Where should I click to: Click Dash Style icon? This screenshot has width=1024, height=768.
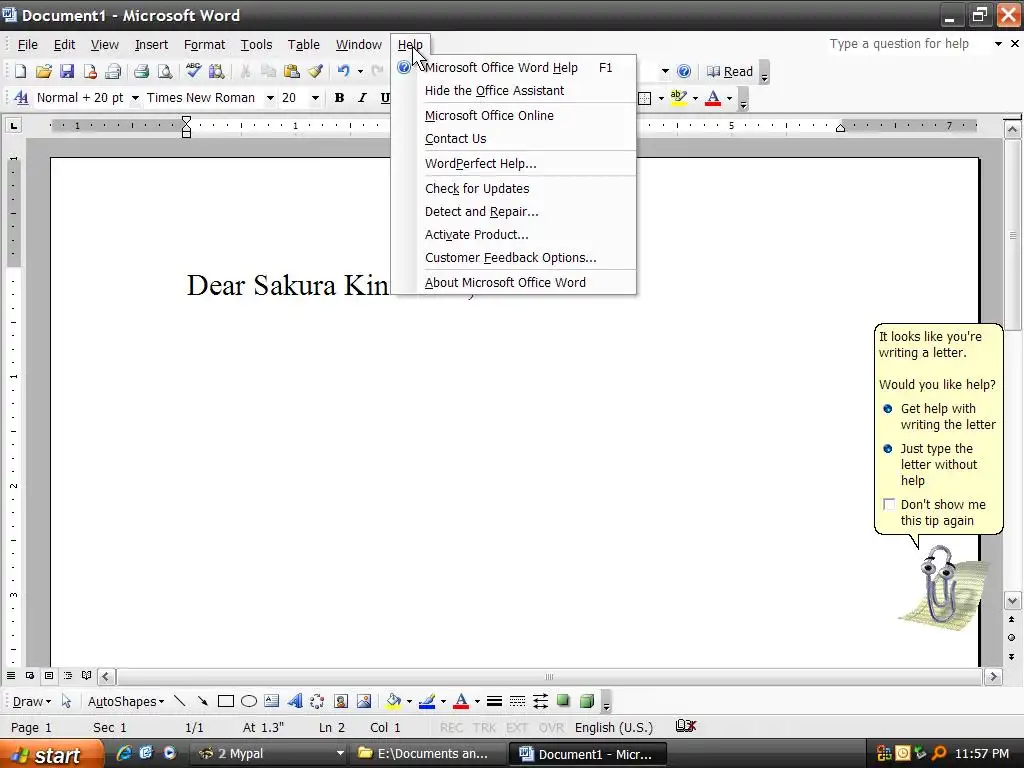[517, 701]
